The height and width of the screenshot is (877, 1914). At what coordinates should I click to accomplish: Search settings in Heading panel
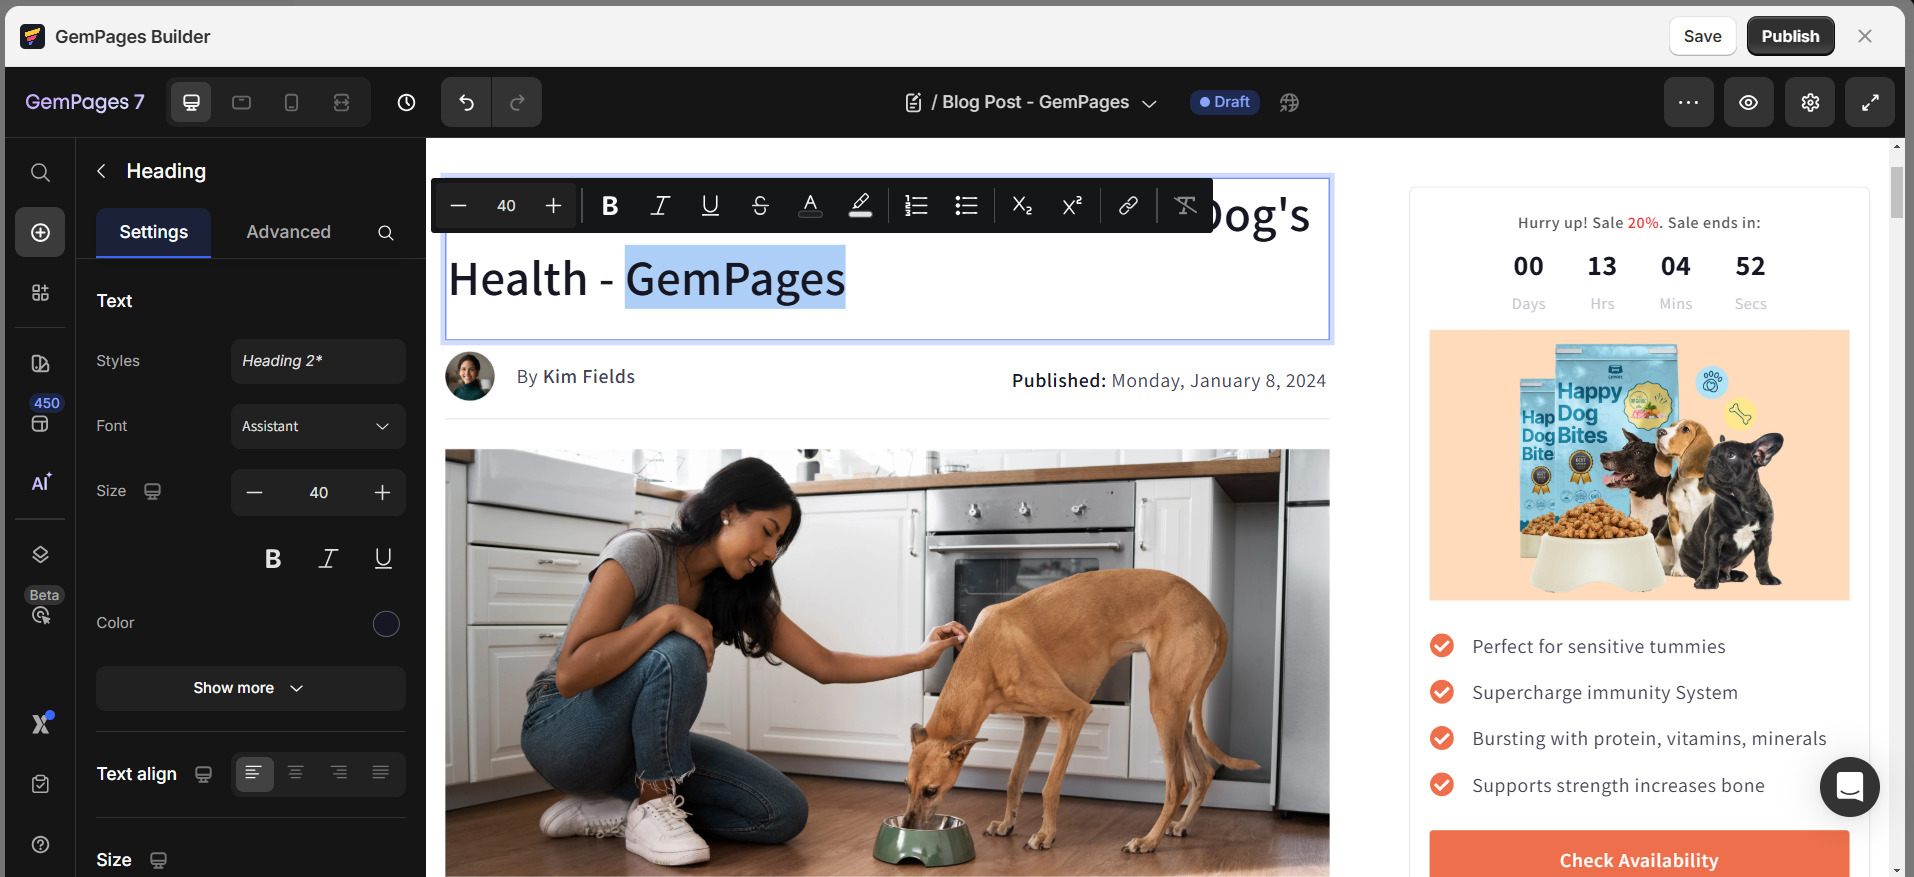coord(385,233)
